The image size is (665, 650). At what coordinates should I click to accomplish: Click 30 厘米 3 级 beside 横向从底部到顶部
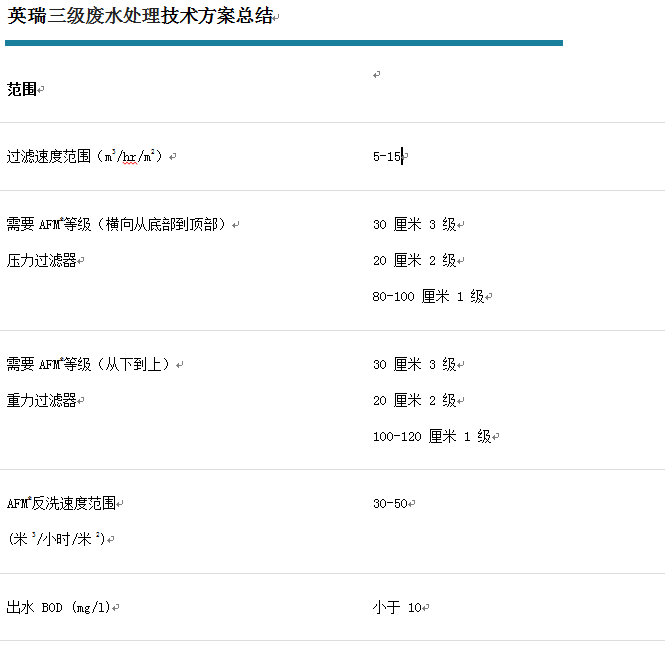click(x=414, y=224)
